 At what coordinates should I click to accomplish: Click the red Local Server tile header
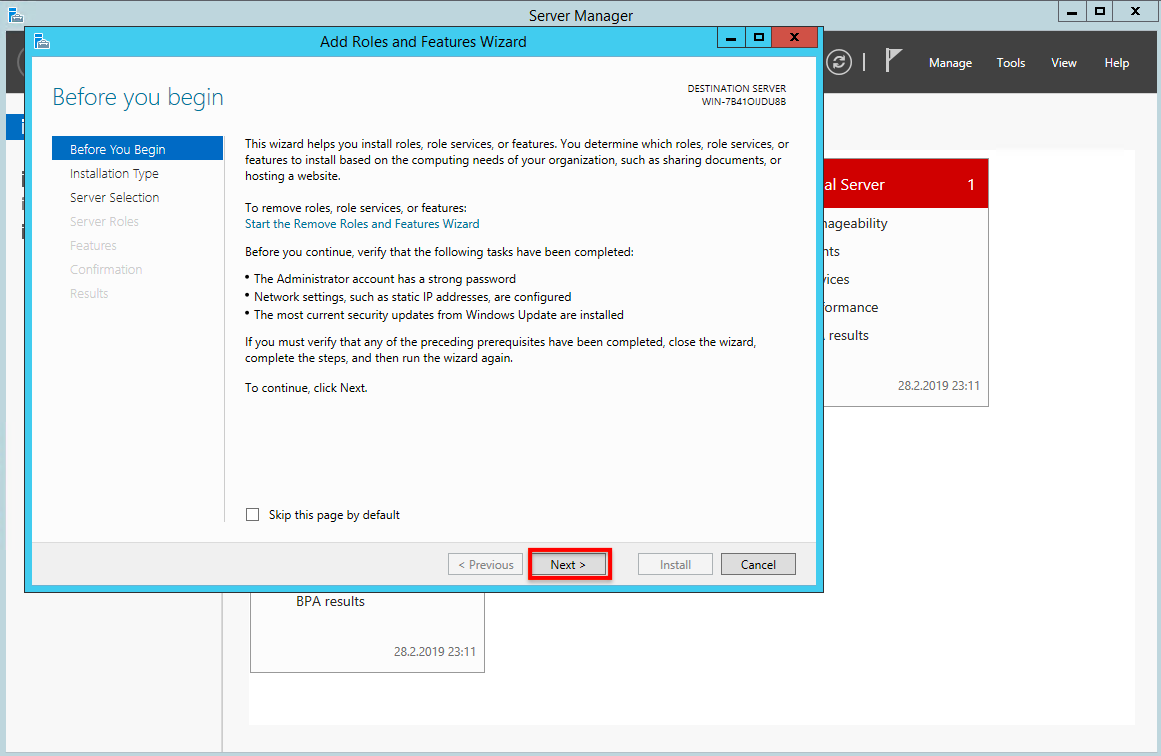pos(906,184)
